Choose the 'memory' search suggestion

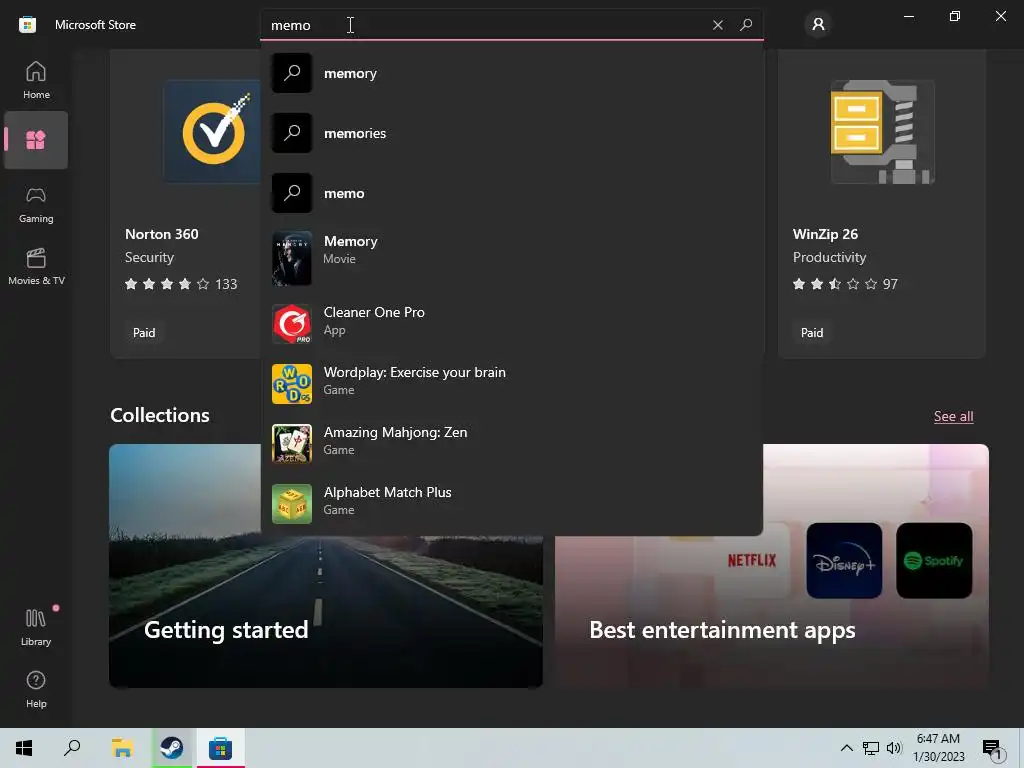tap(511, 73)
